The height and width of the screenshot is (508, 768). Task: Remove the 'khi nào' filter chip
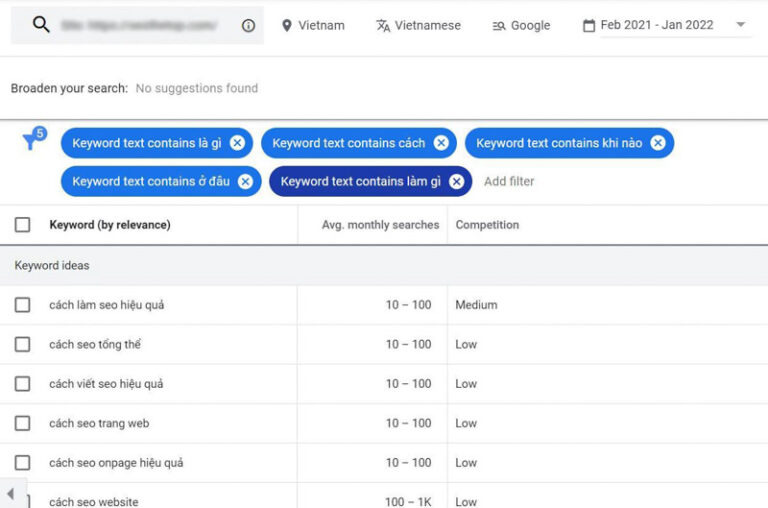[x=658, y=143]
